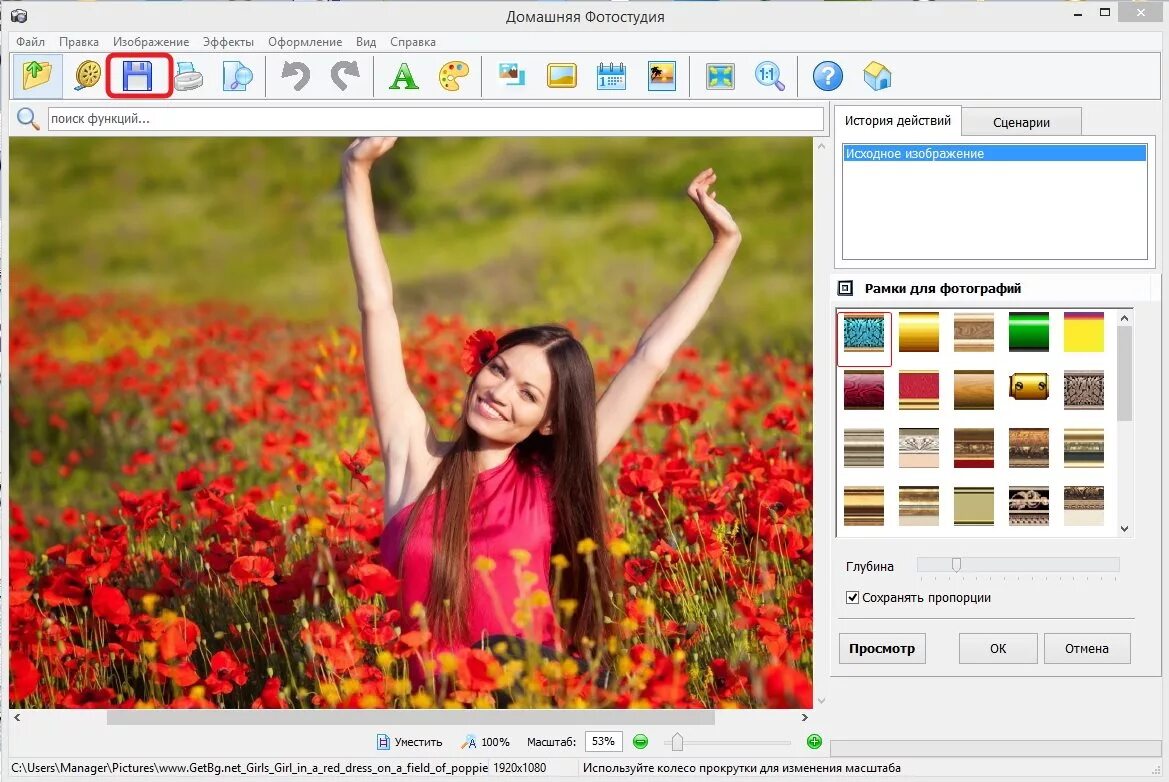1169x782 pixels.
Task: Click the palm sunset postcard icon
Action: click(x=661, y=76)
